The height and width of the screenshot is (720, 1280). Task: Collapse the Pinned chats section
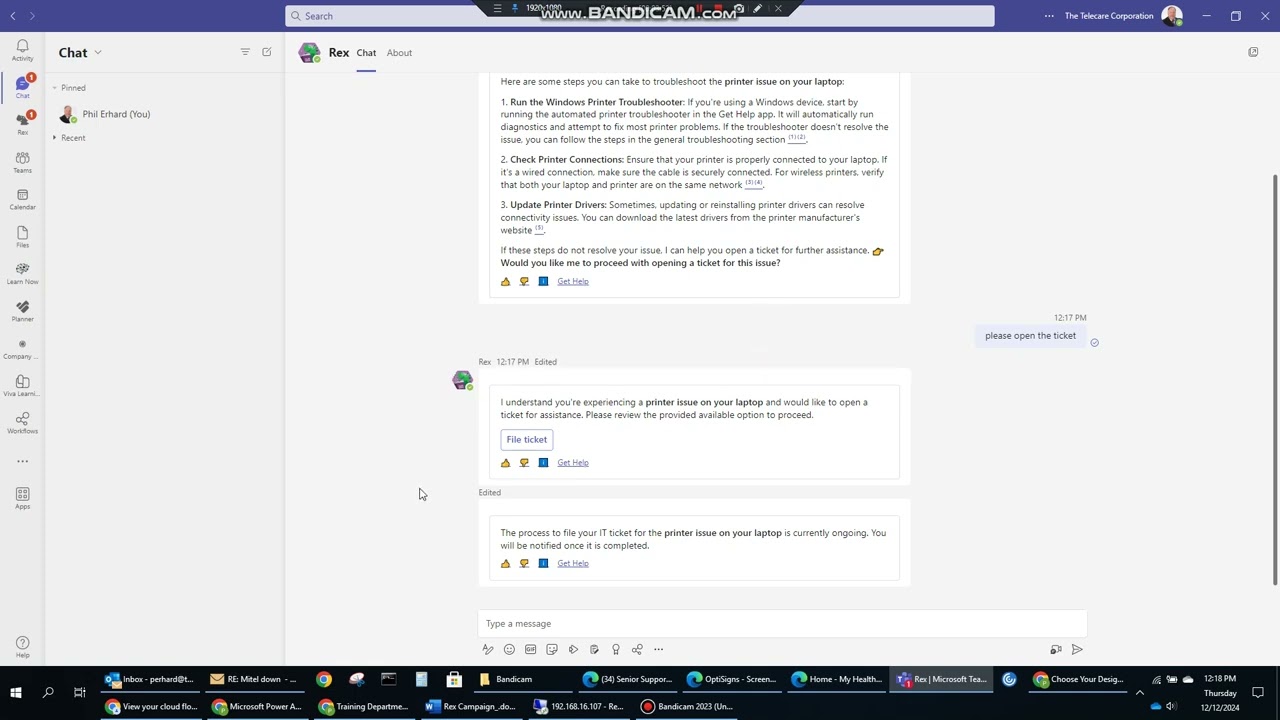tap(54, 88)
